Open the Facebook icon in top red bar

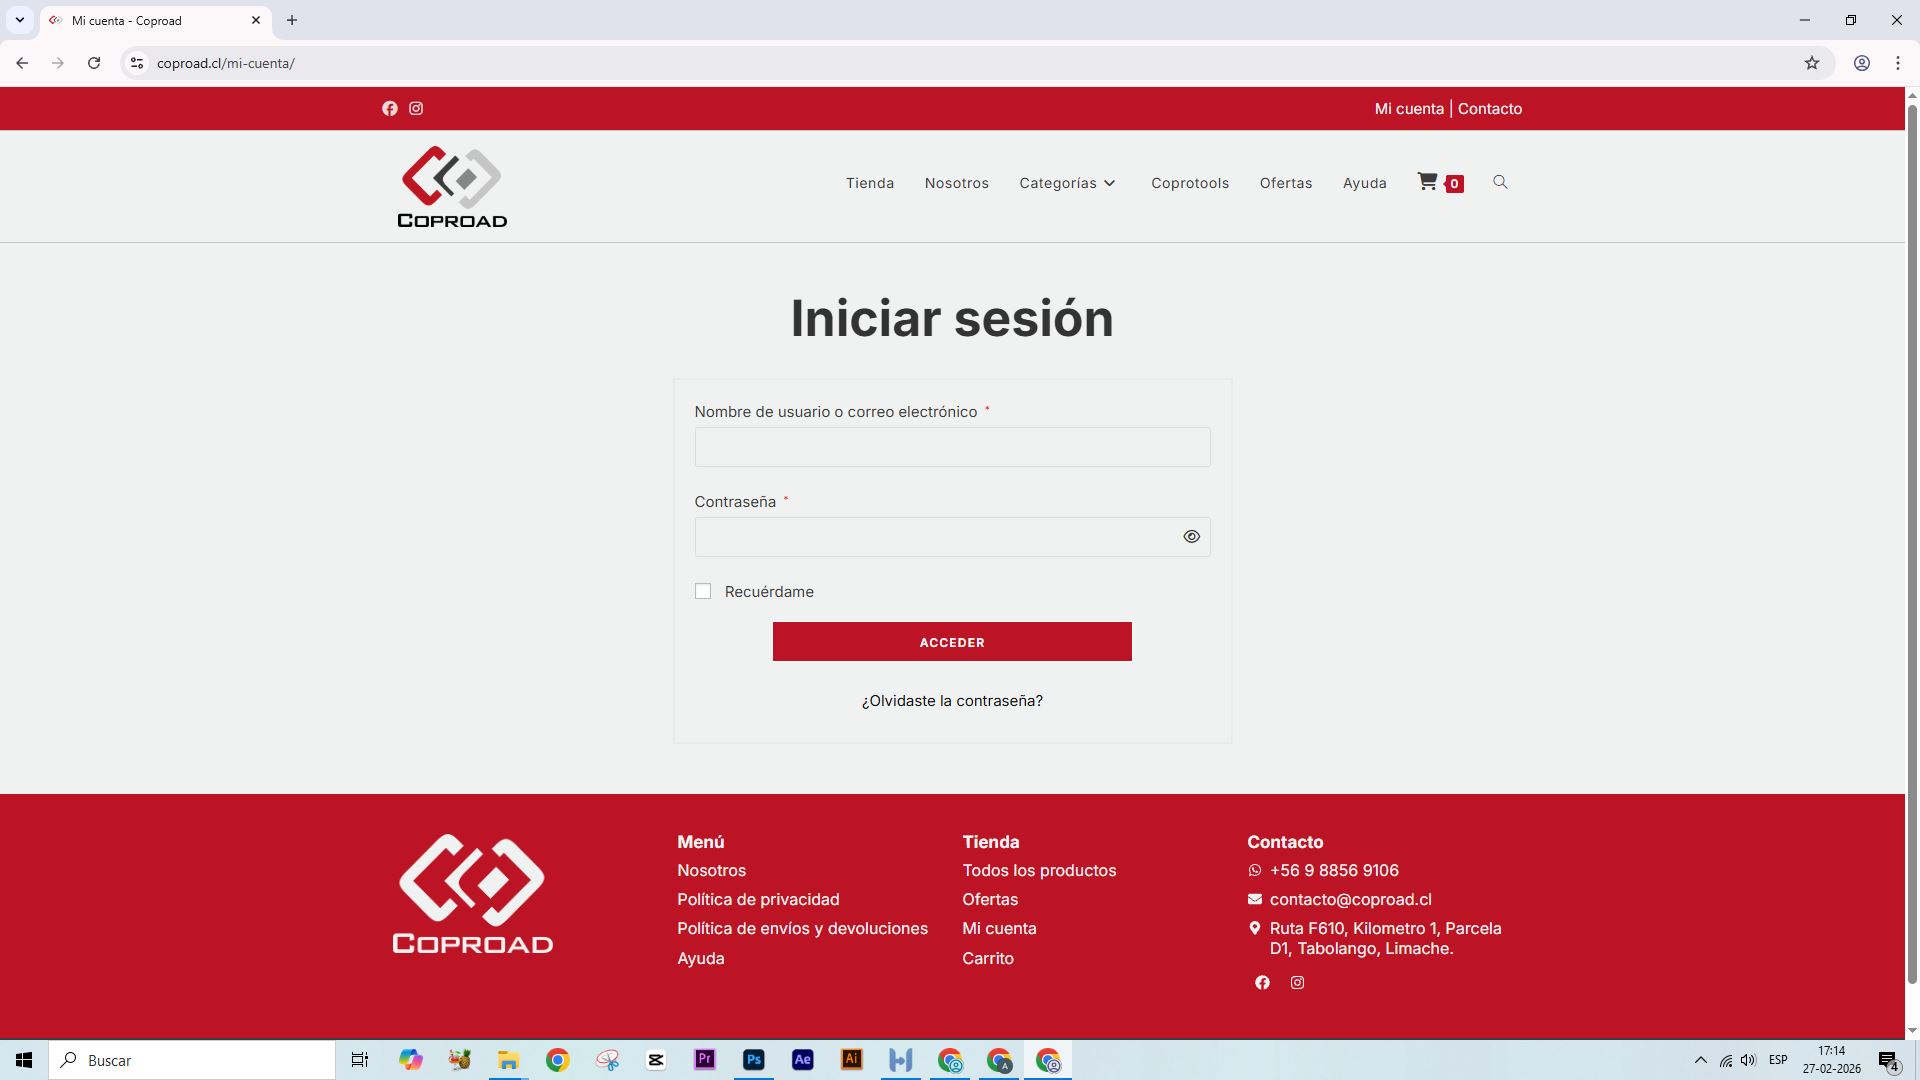click(390, 109)
